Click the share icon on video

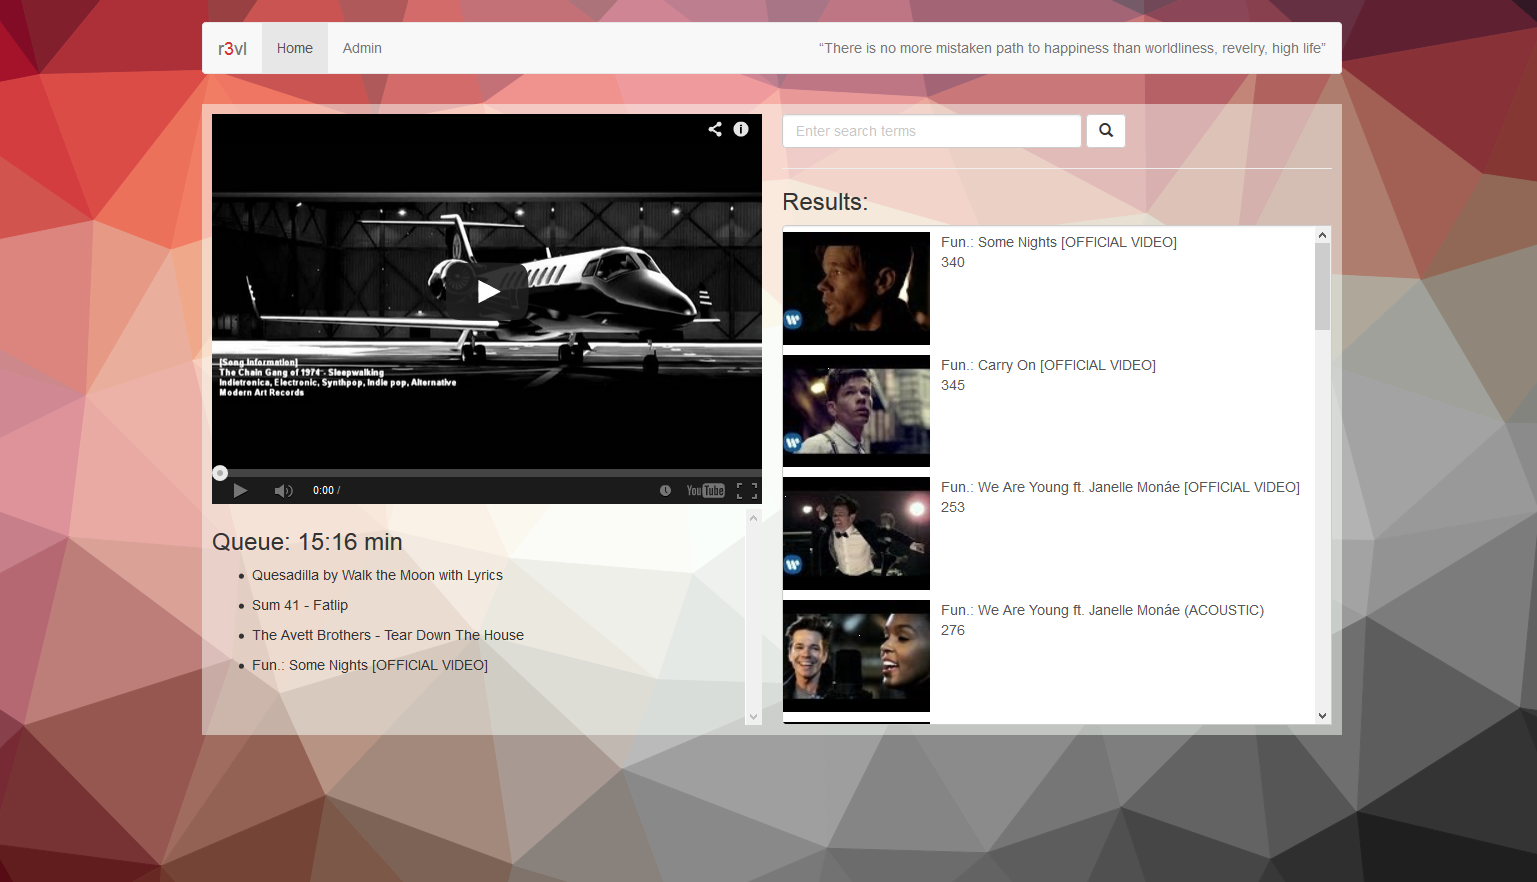point(715,129)
